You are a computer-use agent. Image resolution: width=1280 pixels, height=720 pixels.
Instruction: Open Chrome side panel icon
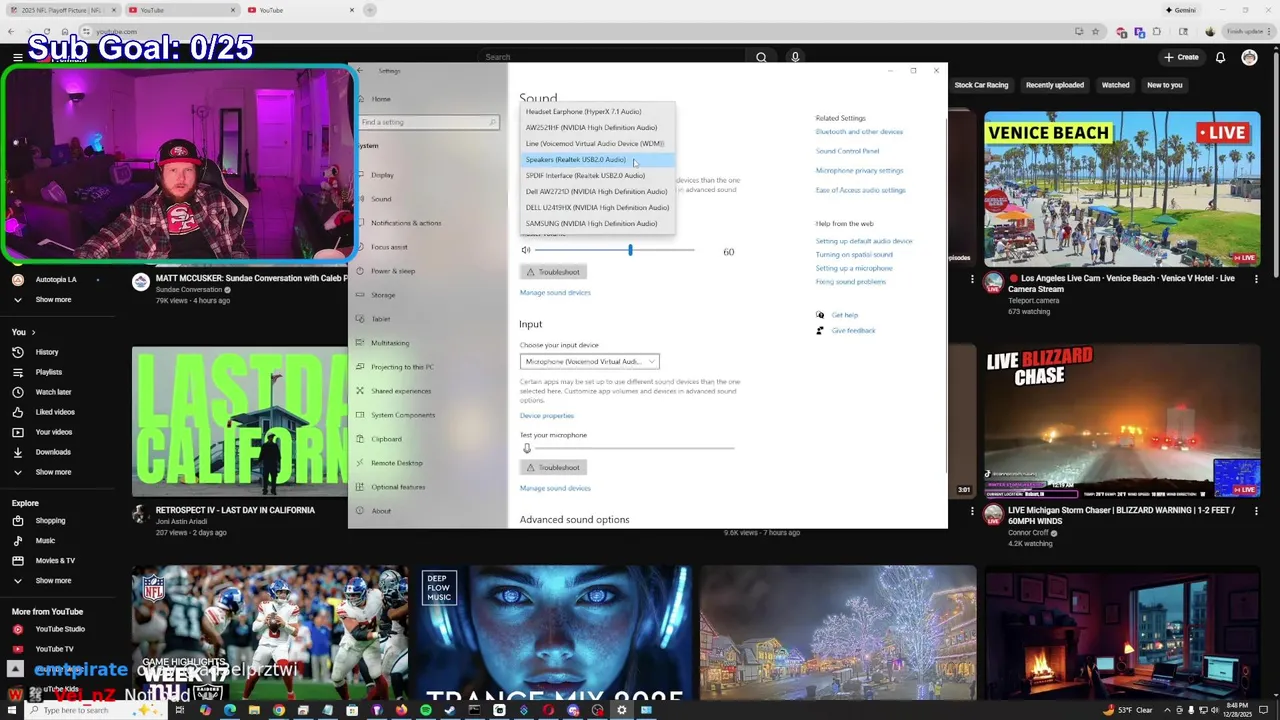[1183, 31]
